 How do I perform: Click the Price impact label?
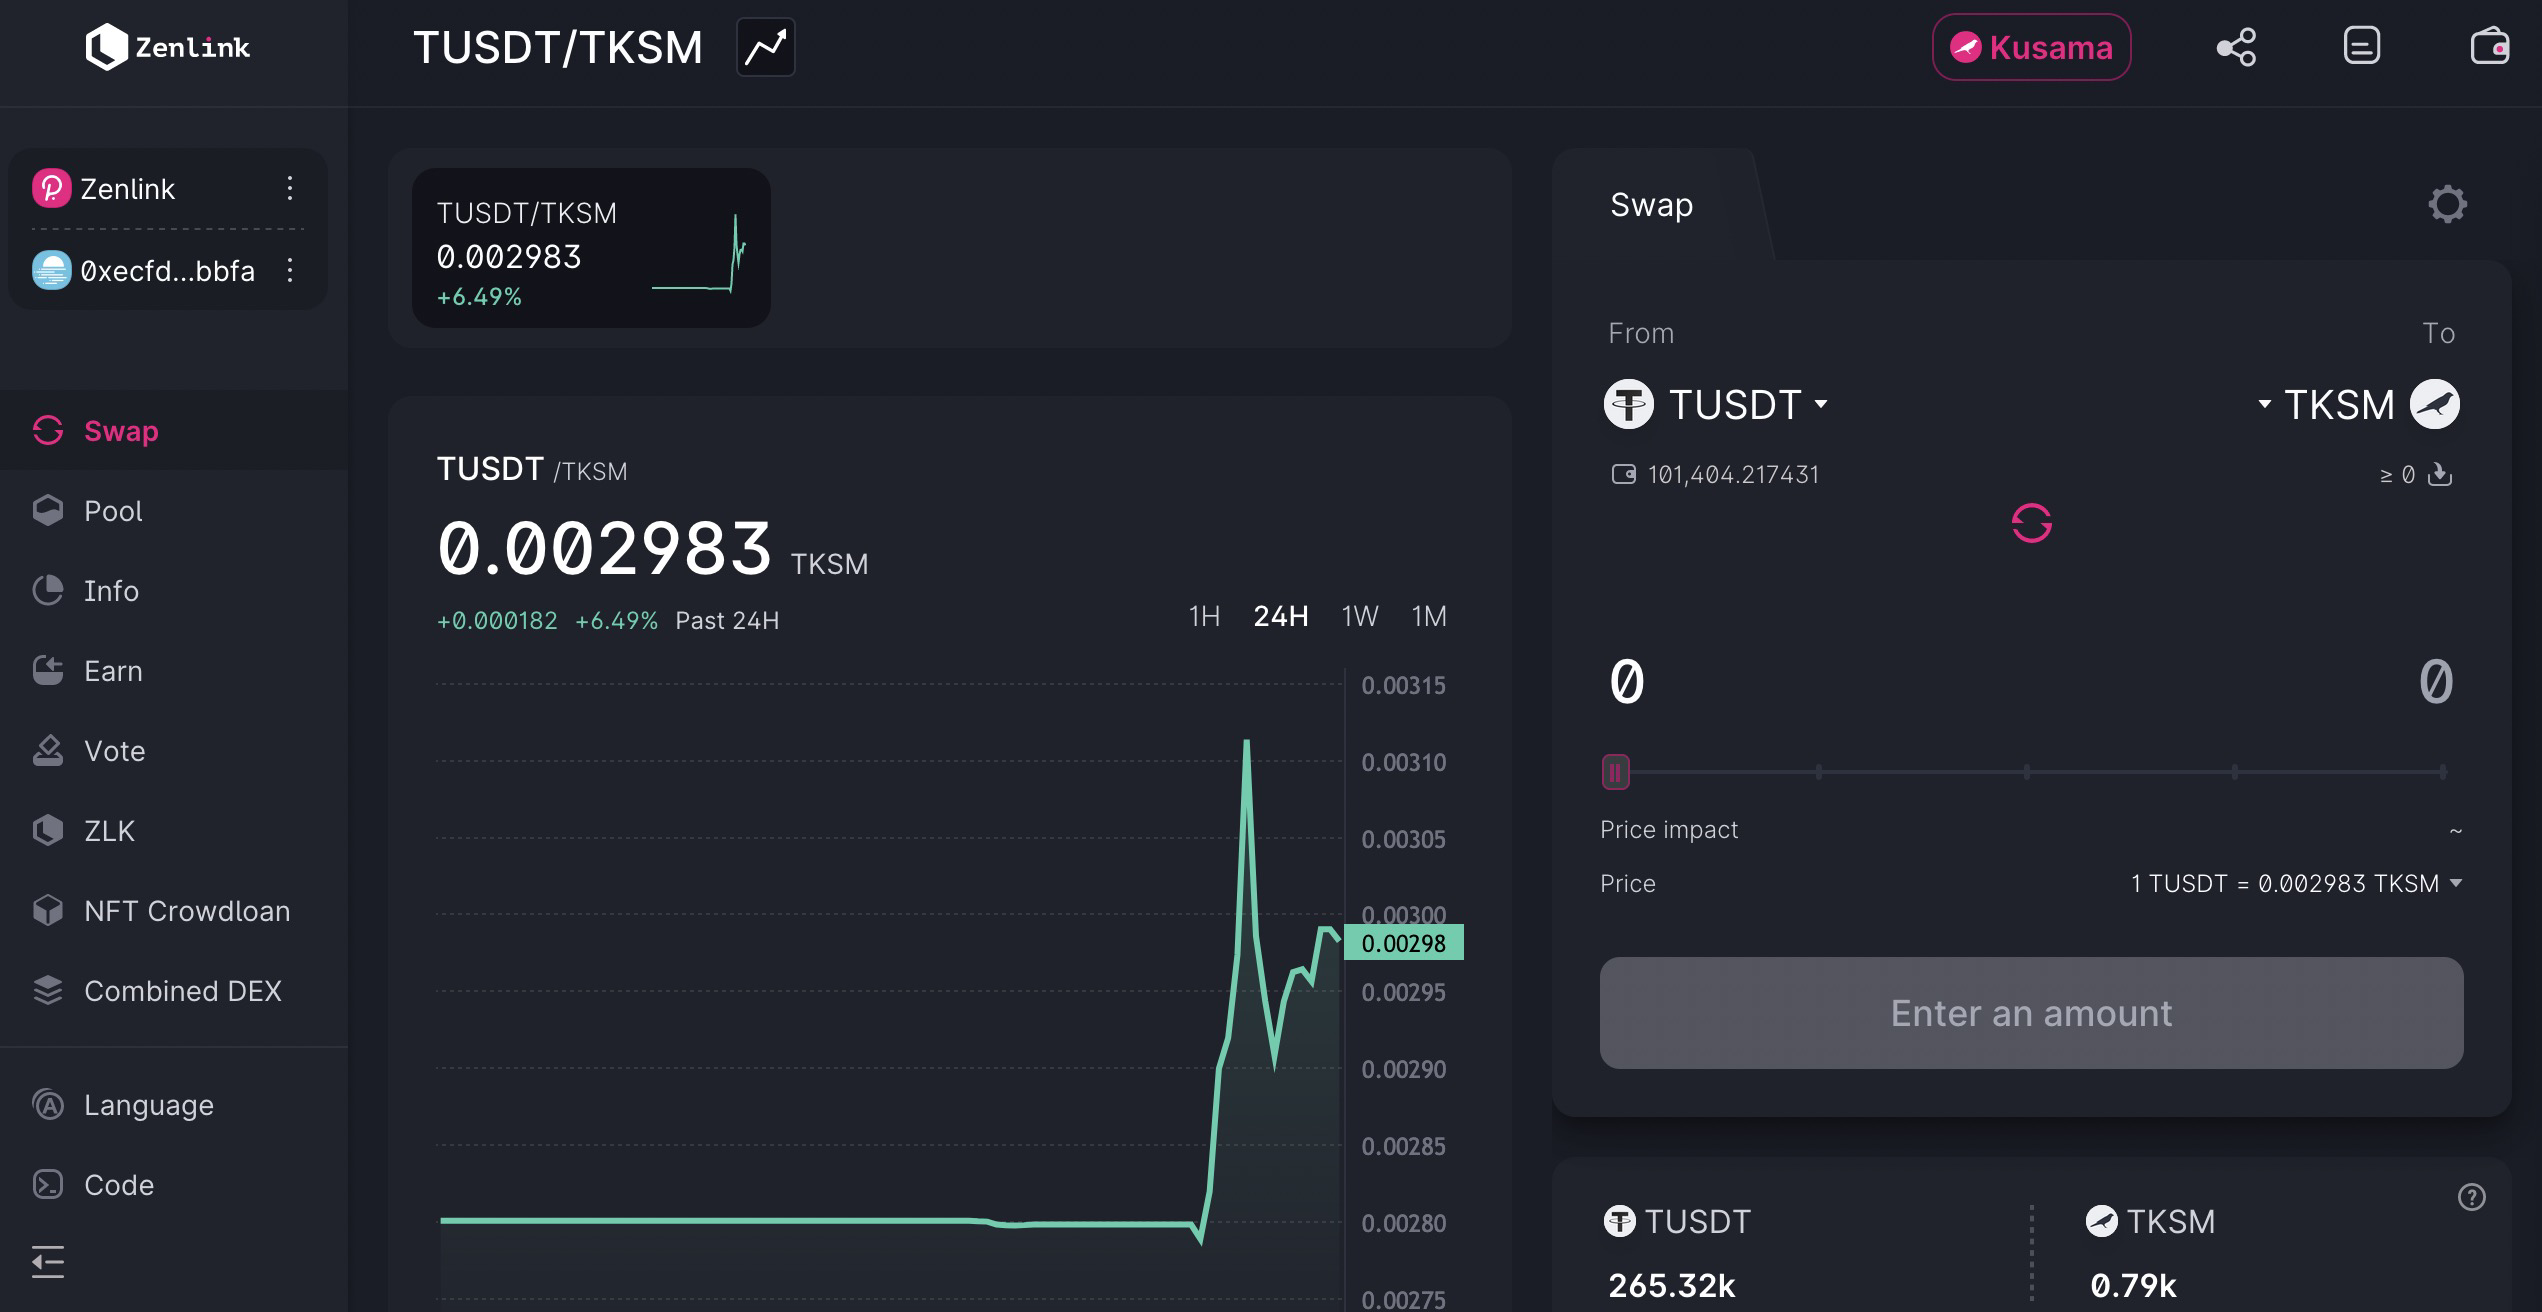pyautogui.click(x=1669, y=830)
